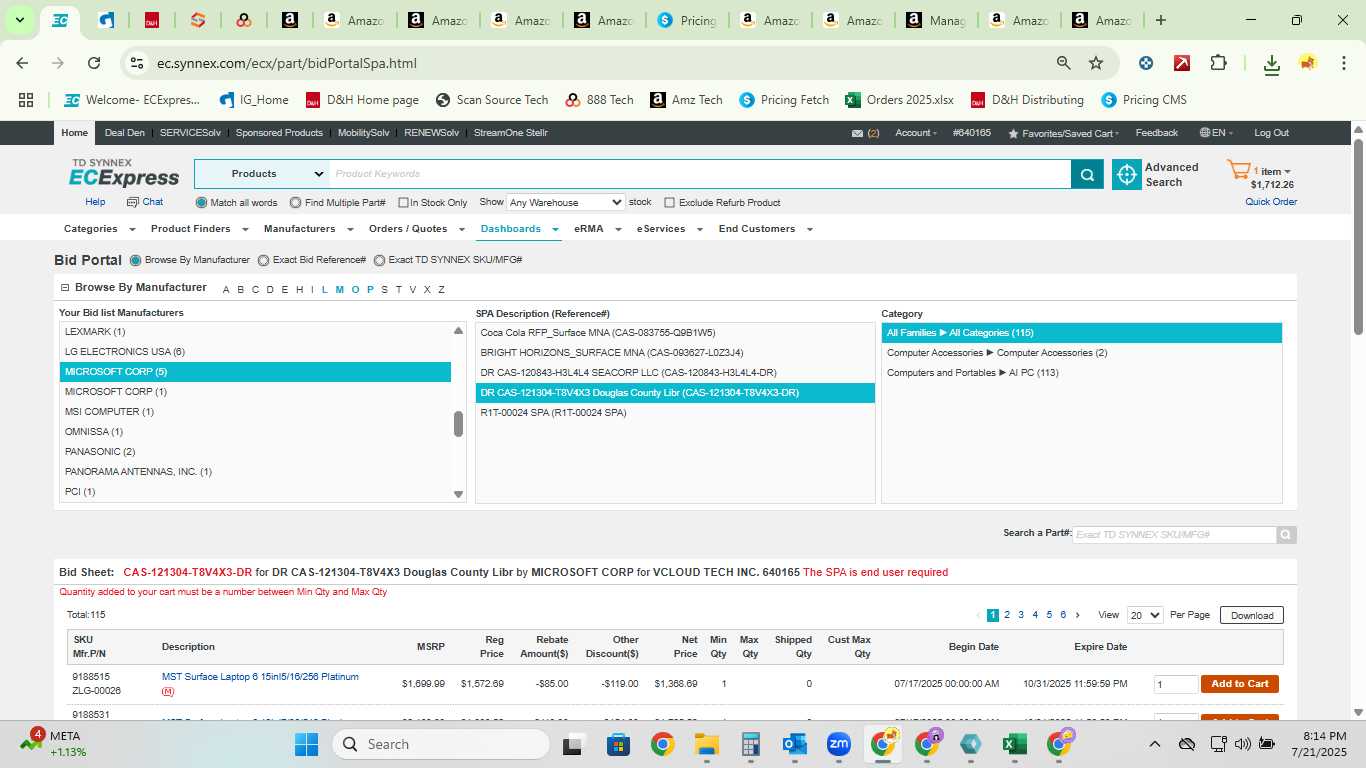Click the Log Out link
This screenshot has height=768, width=1366.
pos(1272,133)
